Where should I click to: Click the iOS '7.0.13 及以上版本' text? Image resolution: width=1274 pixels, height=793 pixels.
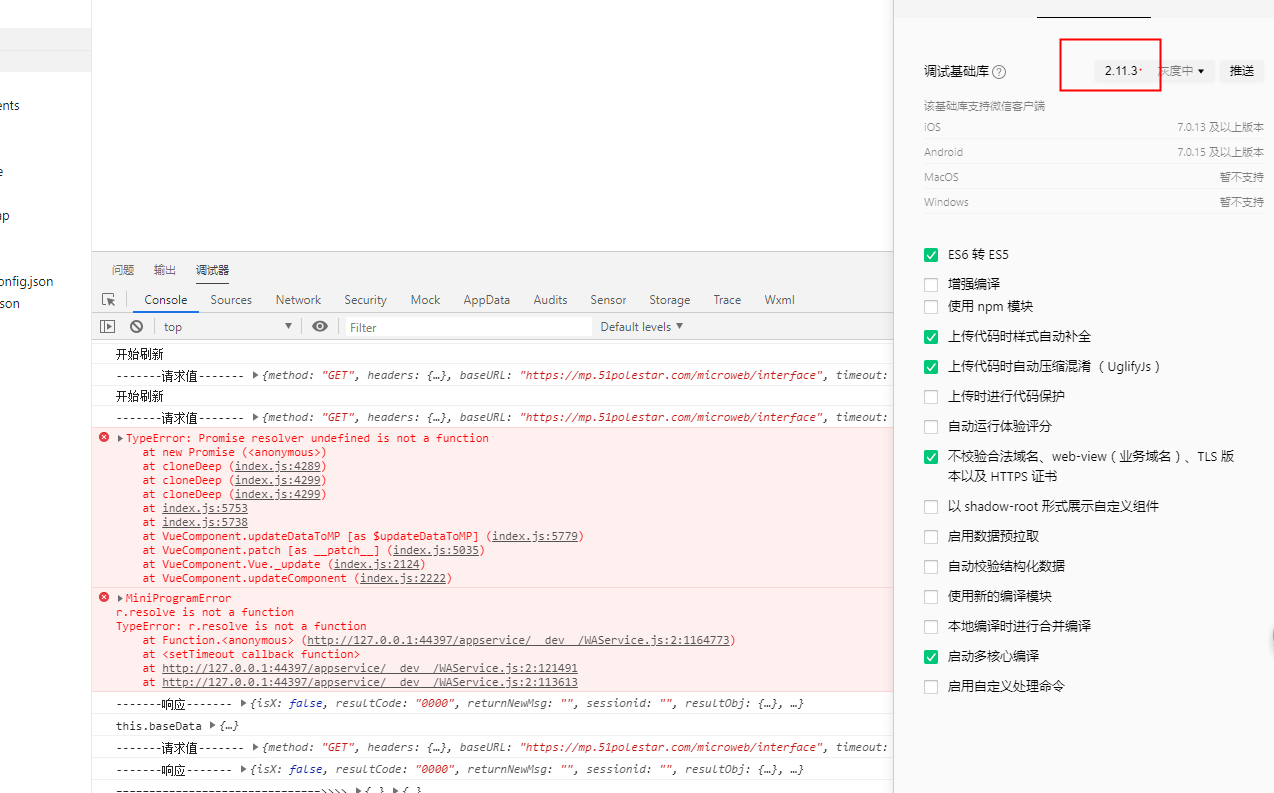[1220, 127]
